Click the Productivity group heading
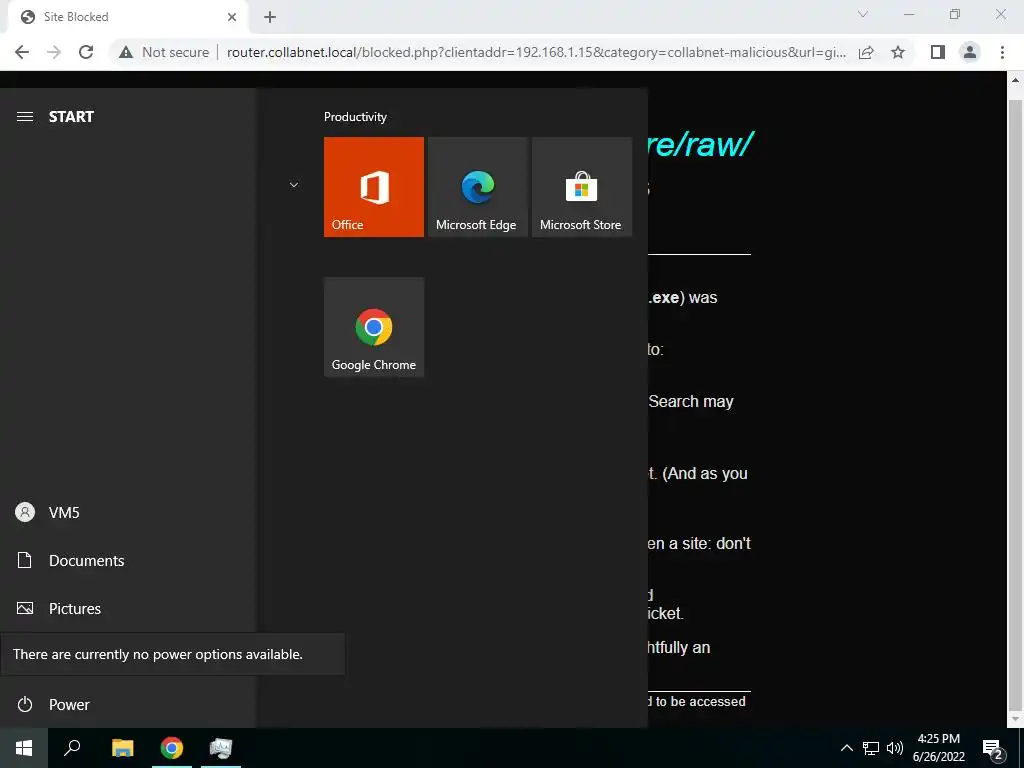Screen dimensions: 1024x768 [x=355, y=117]
